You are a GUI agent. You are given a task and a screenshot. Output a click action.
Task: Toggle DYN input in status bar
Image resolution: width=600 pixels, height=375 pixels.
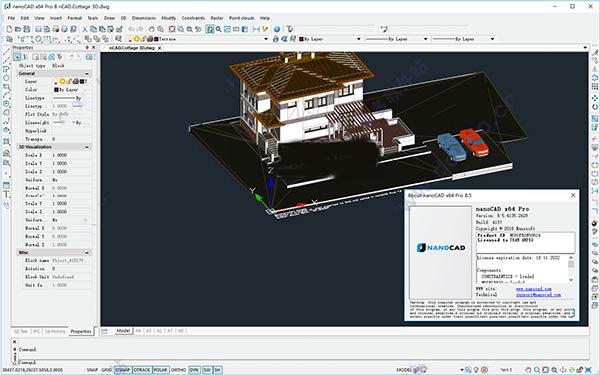click(194, 370)
